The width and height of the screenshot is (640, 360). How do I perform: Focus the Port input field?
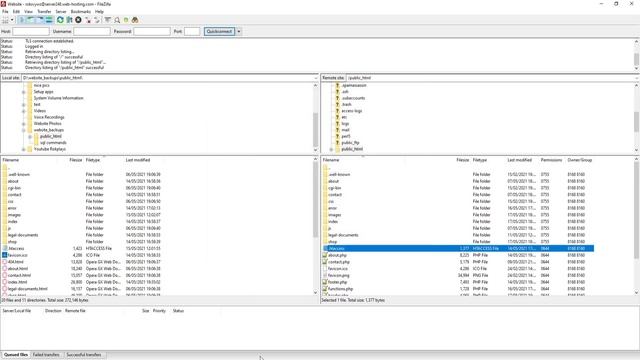click(x=192, y=31)
